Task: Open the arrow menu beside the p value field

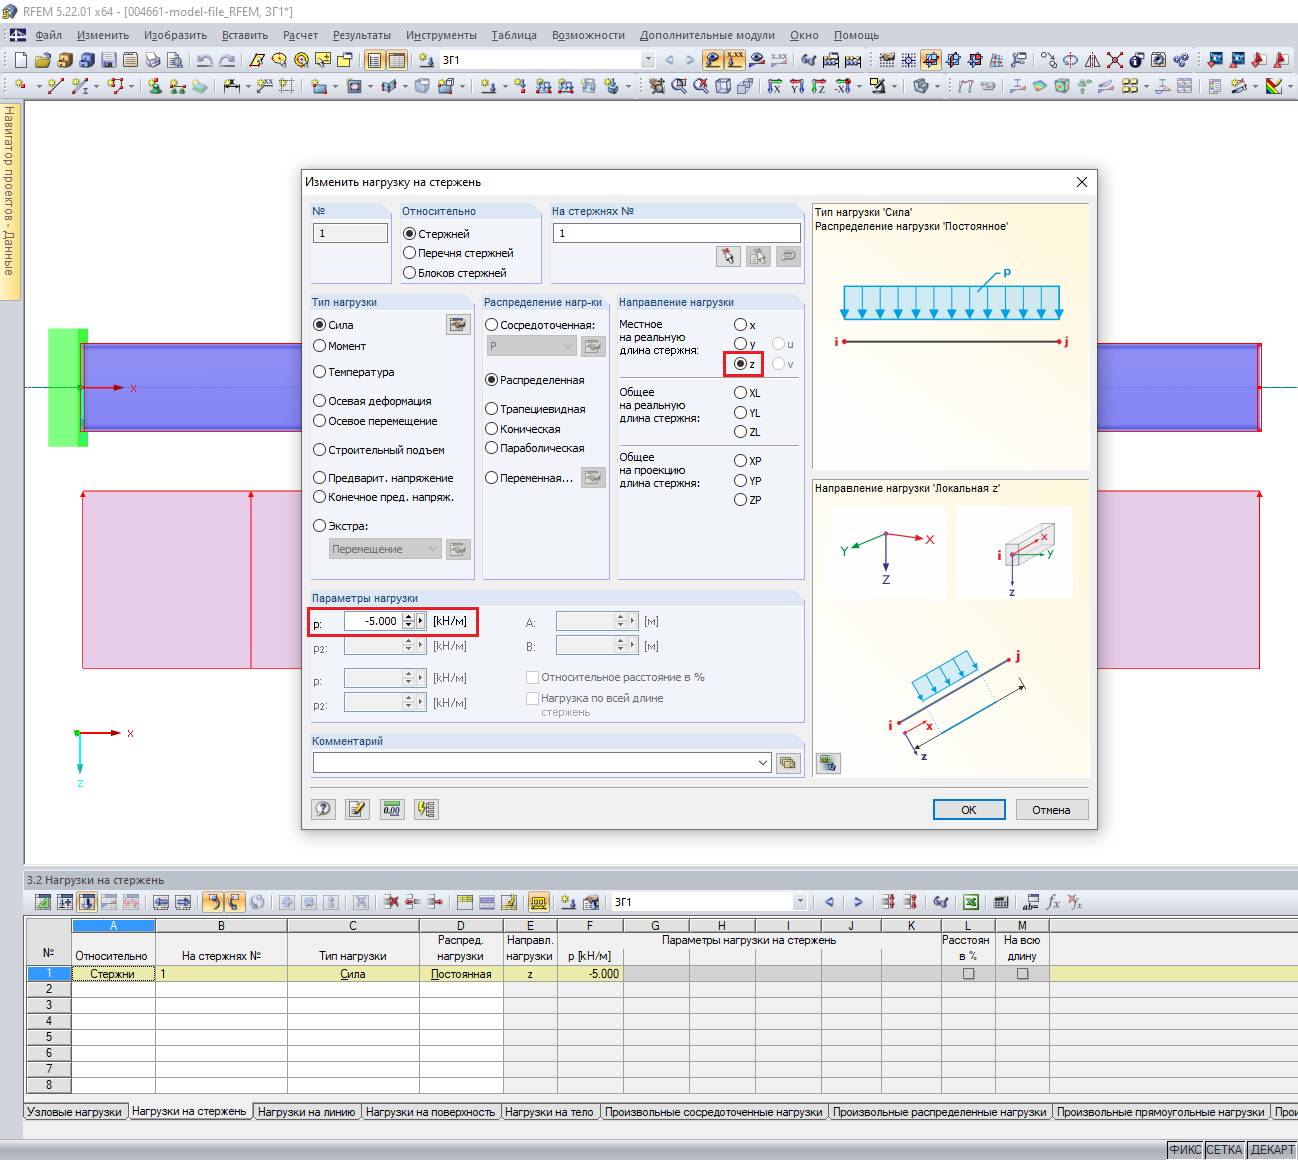Action: pyautogui.click(x=421, y=621)
